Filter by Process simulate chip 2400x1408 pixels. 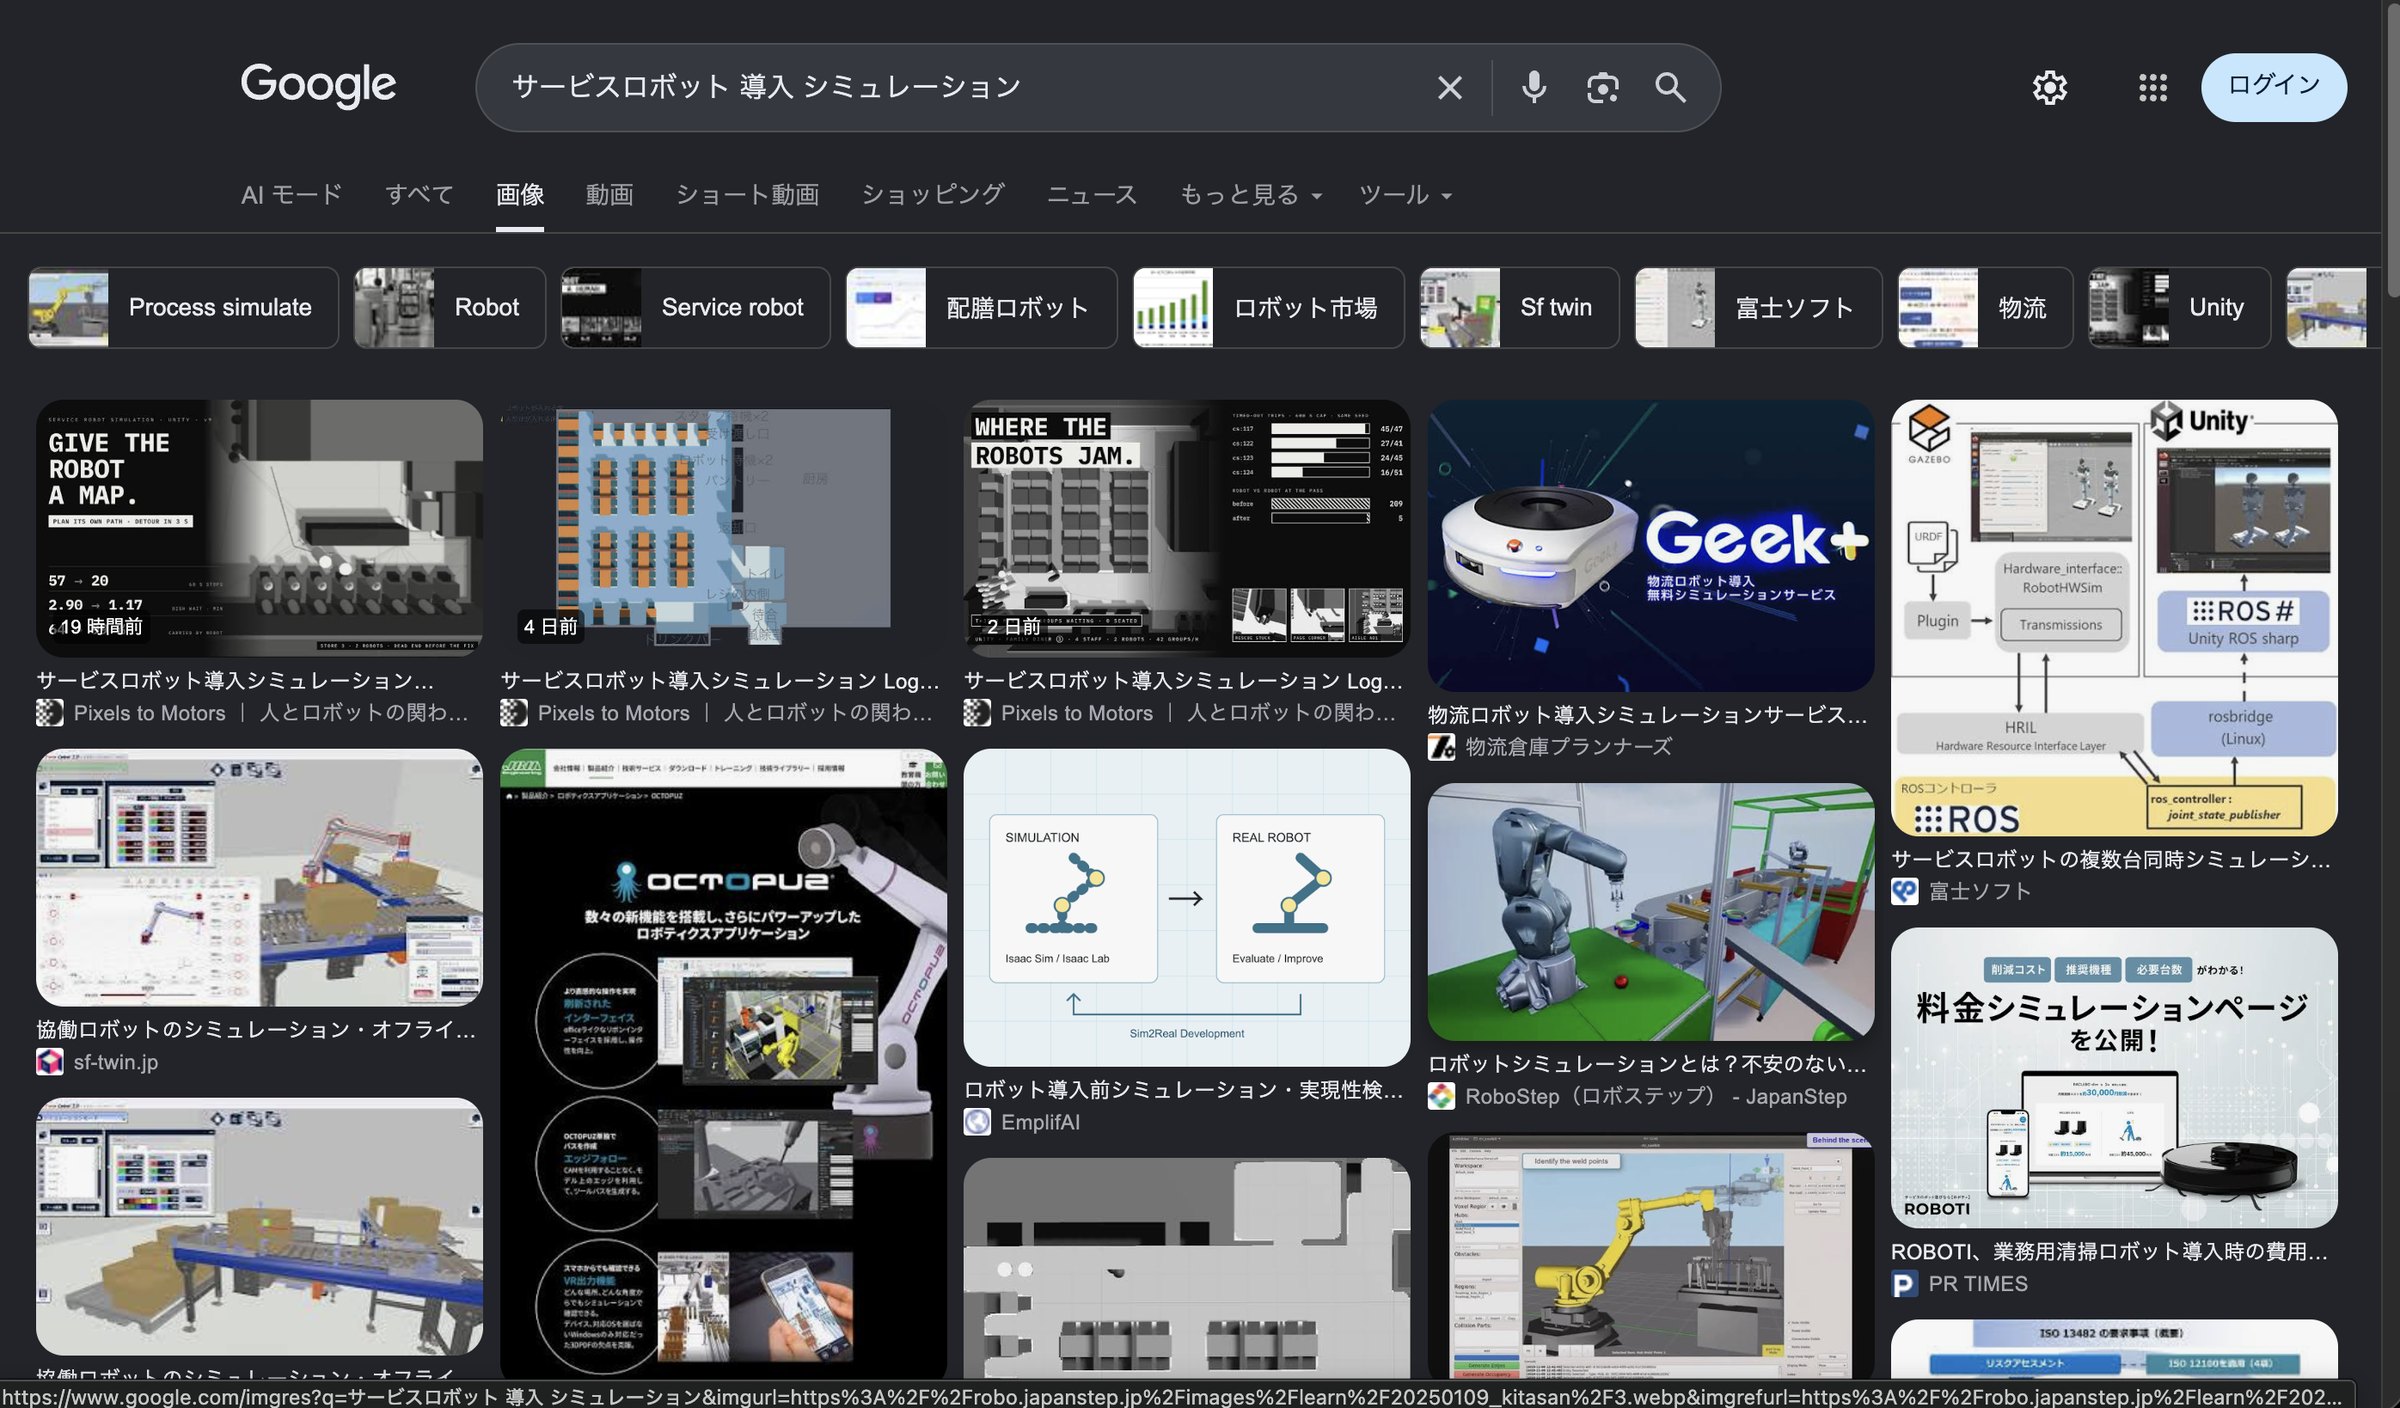183,308
